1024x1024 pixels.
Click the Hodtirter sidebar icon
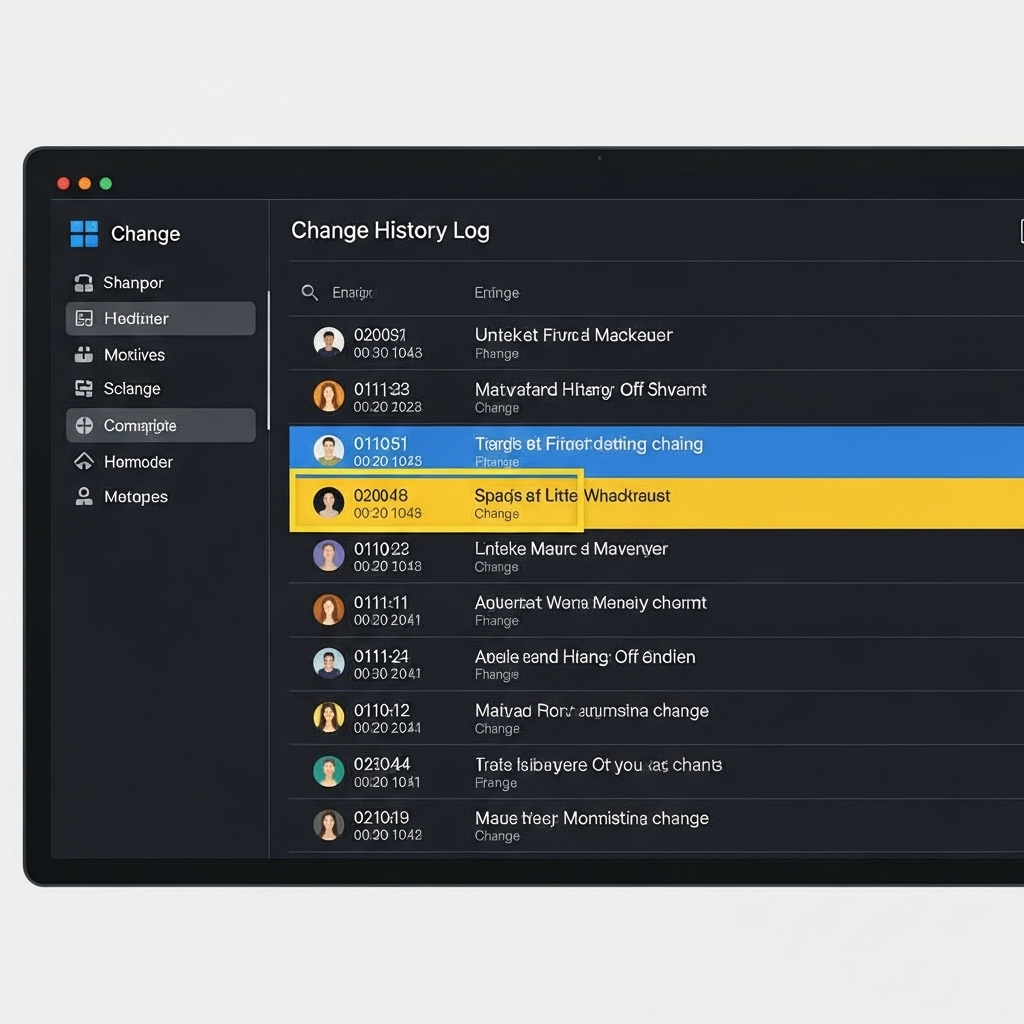[84, 319]
